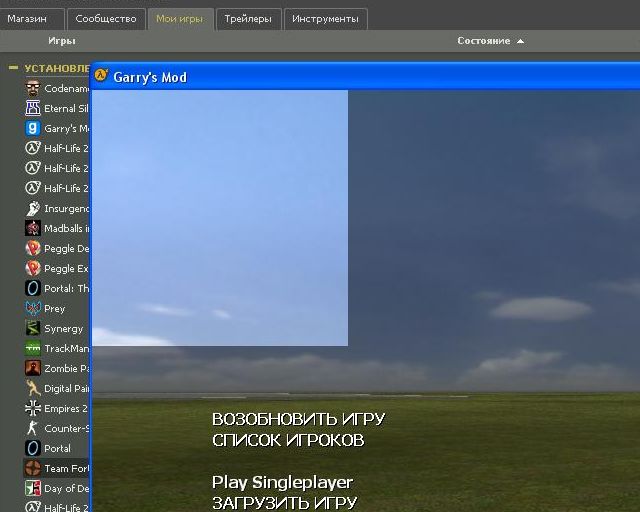640x512 pixels.
Task: Click Play Singleplayer in game menu
Action: click(282, 483)
